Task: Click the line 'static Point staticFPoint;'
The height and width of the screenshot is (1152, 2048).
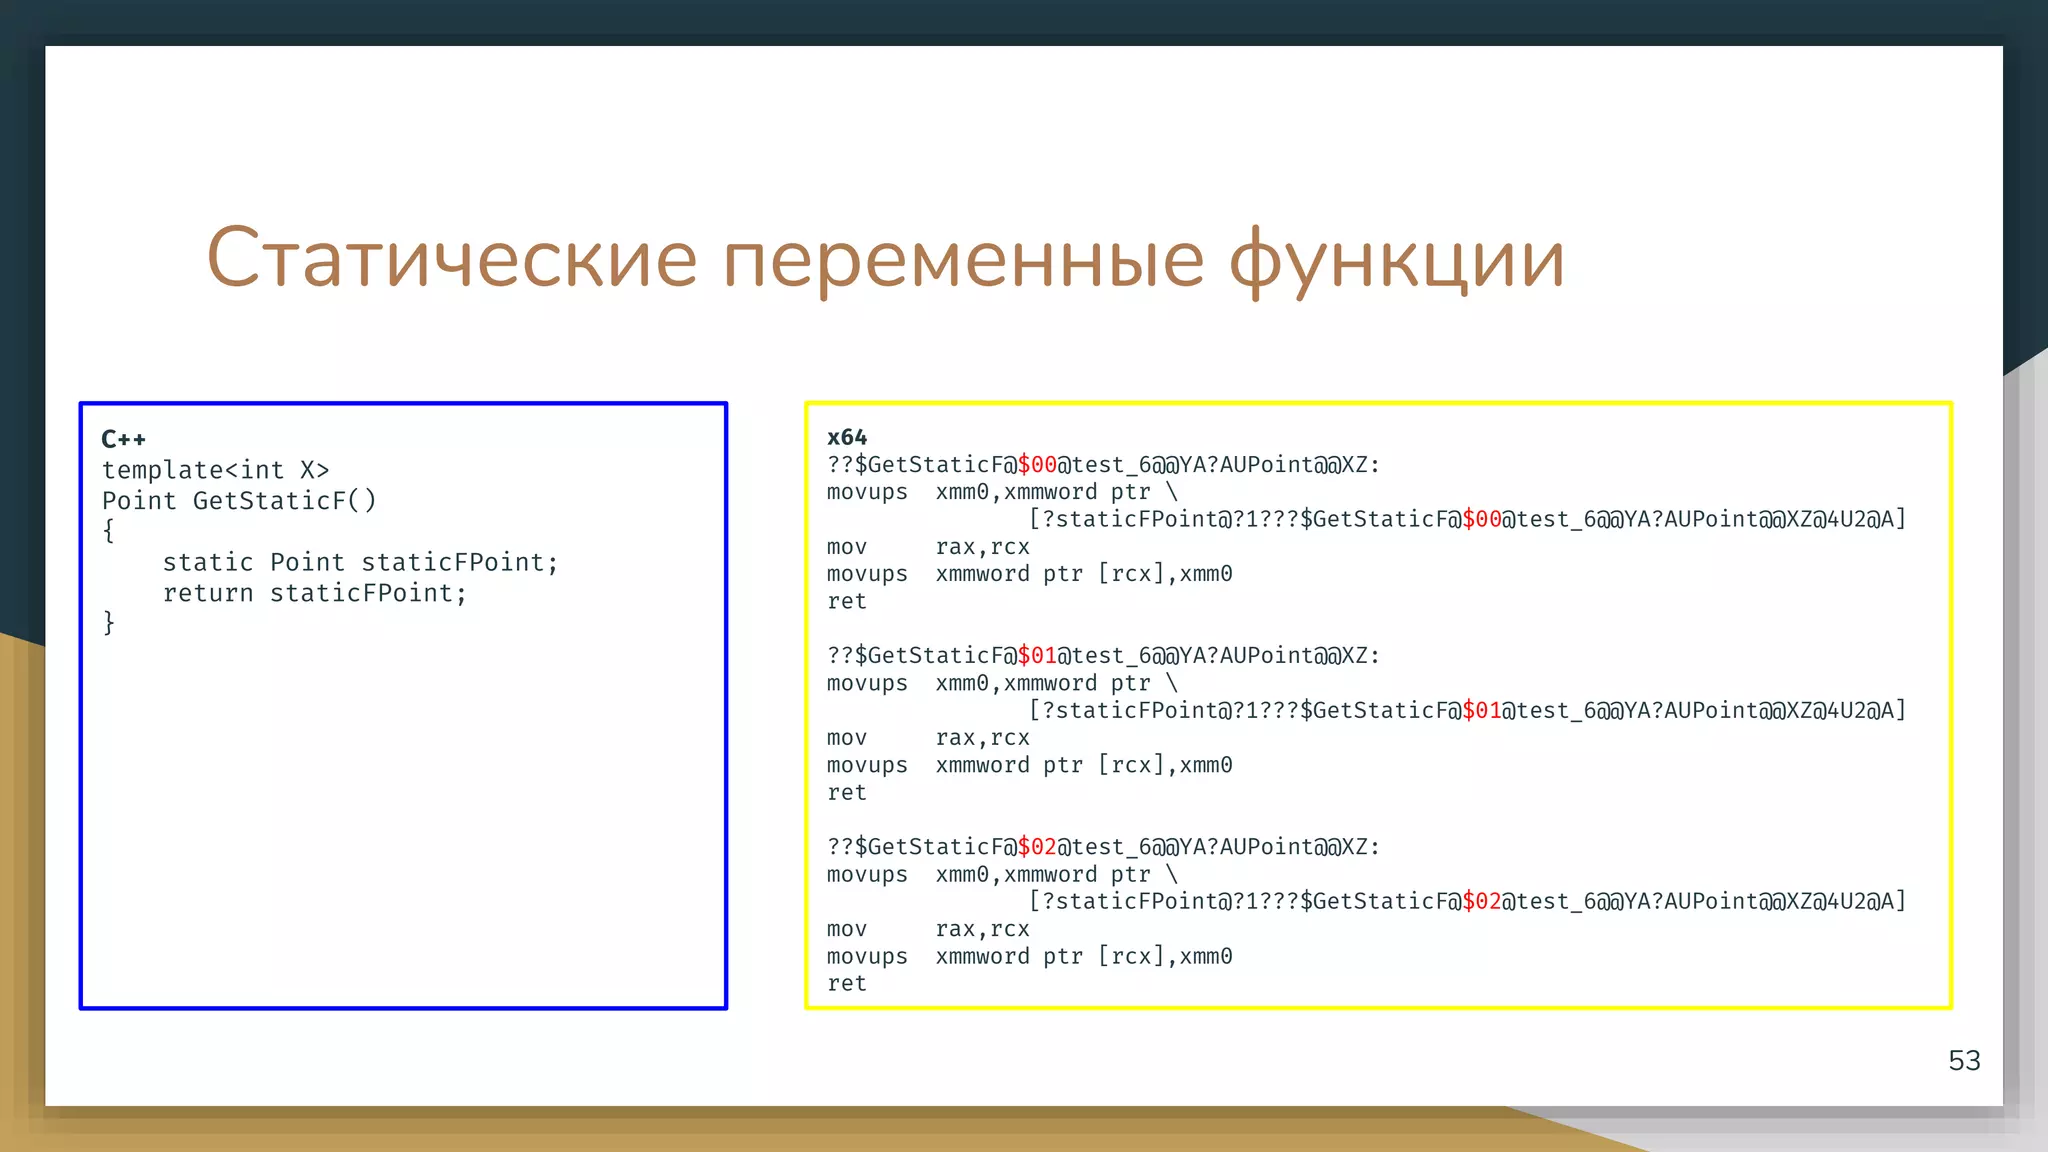Action: point(360,562)
